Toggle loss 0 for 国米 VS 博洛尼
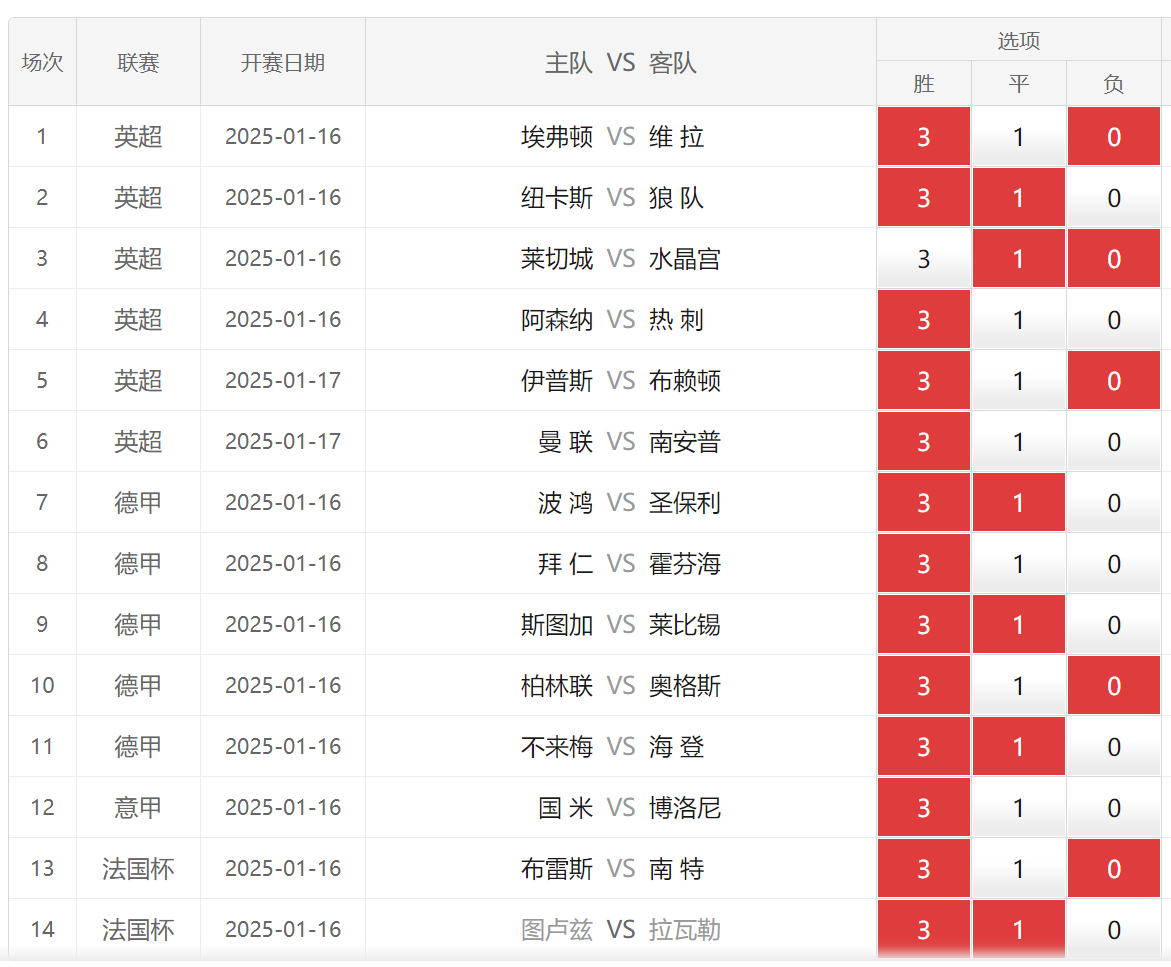This screenshot has width=1171, height=967. pyautogui.click(x=1113, y=807)
